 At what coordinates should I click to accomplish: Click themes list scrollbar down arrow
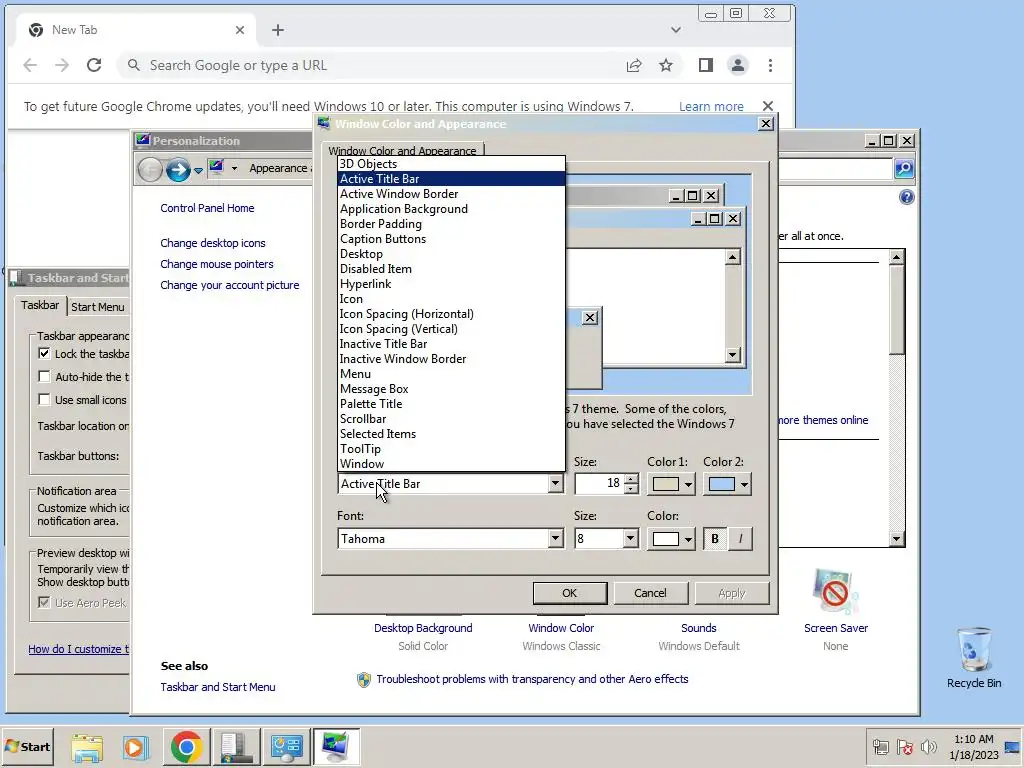[x=897, y=539]
